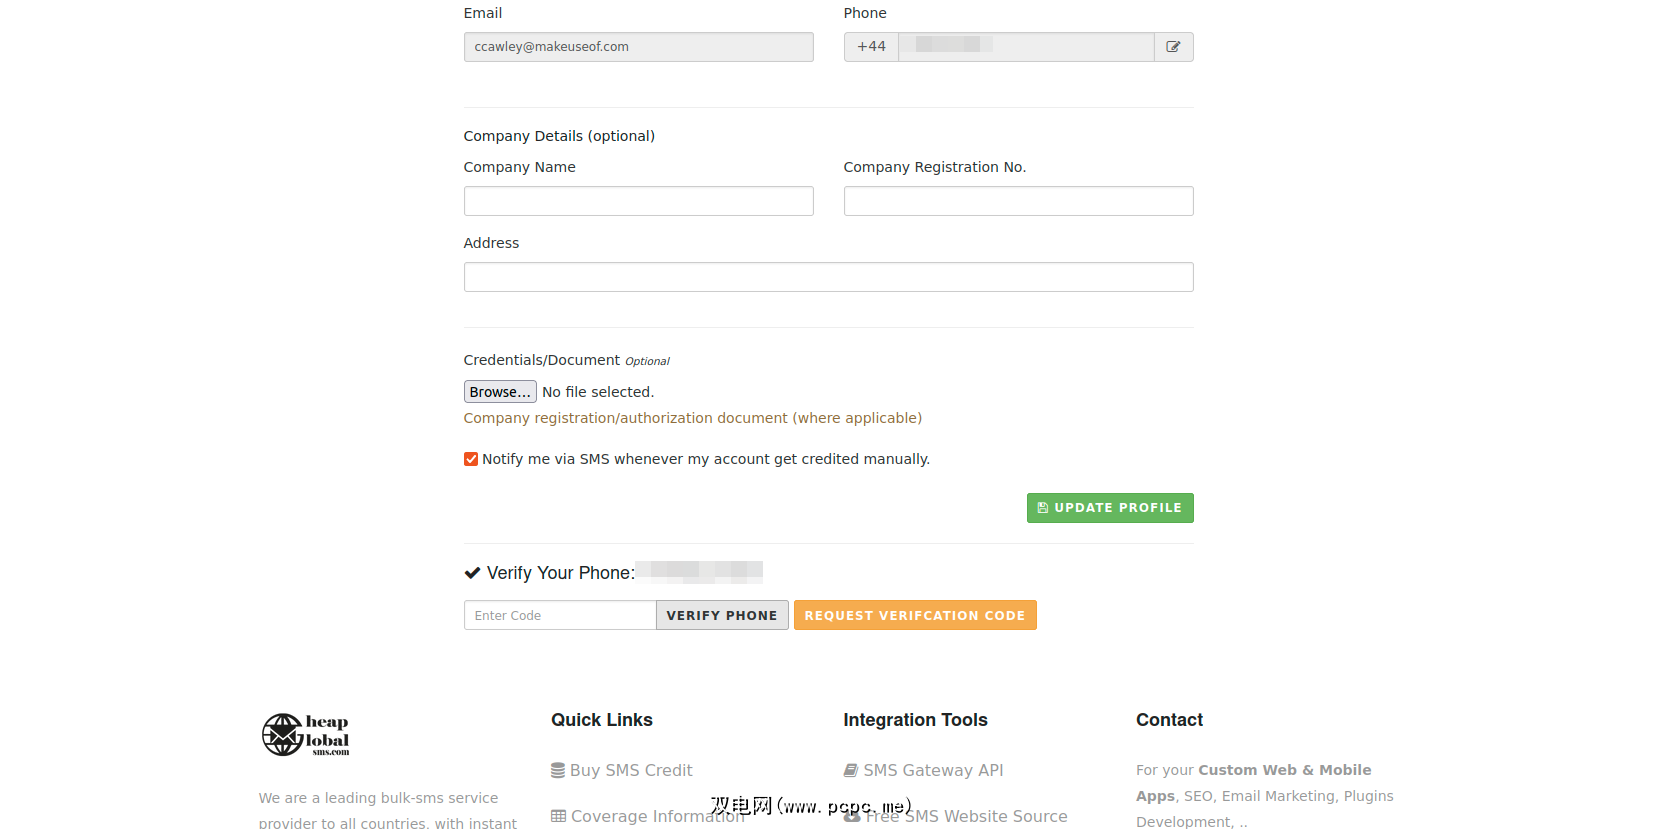The width and height of the screenshot is (1665, 829).
Task: Request a verification code
Action: click(x=914, y=615)
